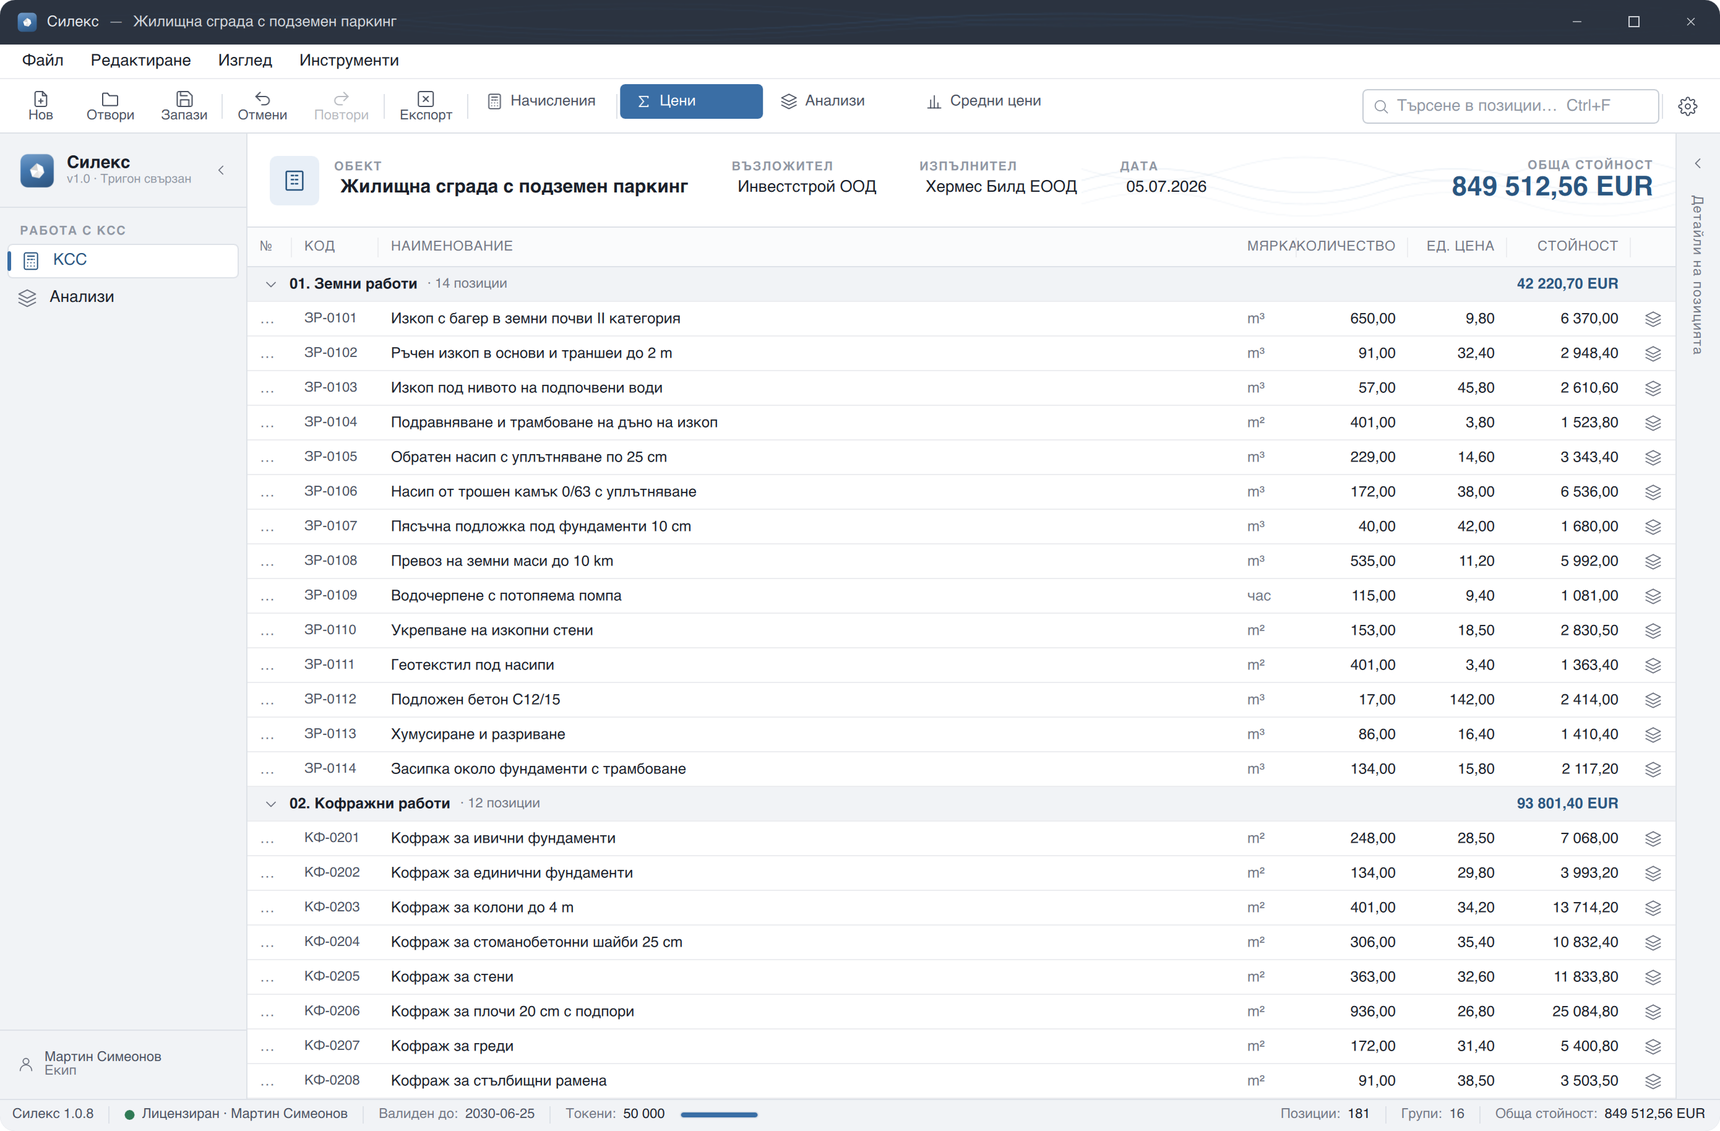1720x1131 pixels.
Task: Open analysis layers icon for row ЗР-0109
Action: (1653, 596)
